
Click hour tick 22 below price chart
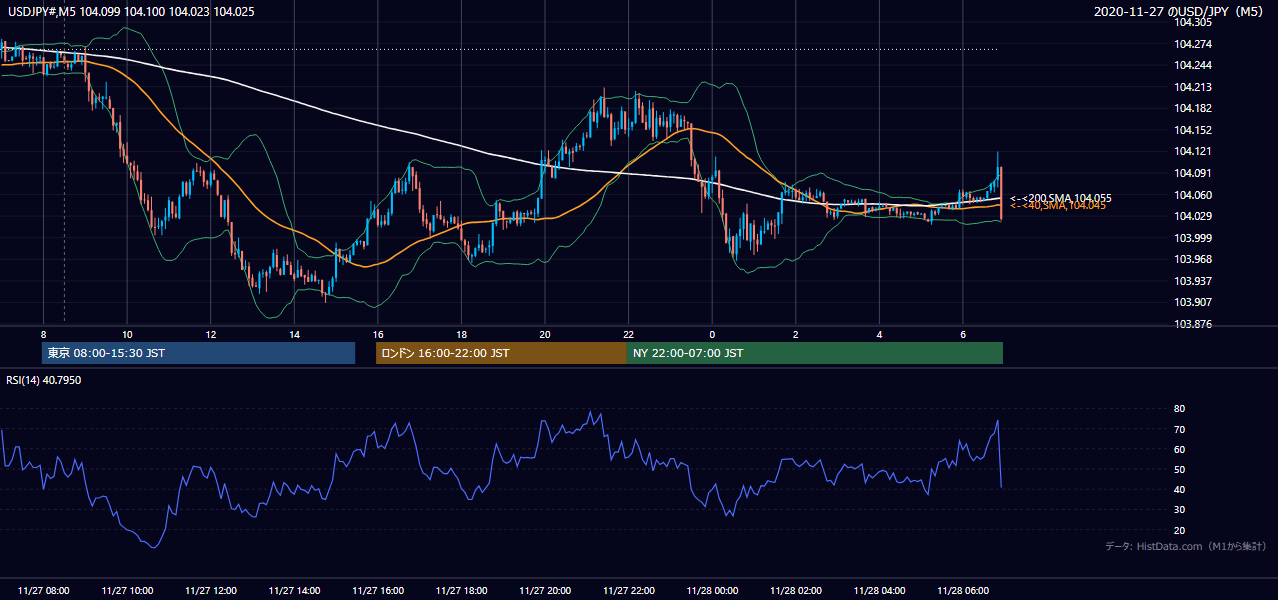pyautogui.click(x=629, y=334)
